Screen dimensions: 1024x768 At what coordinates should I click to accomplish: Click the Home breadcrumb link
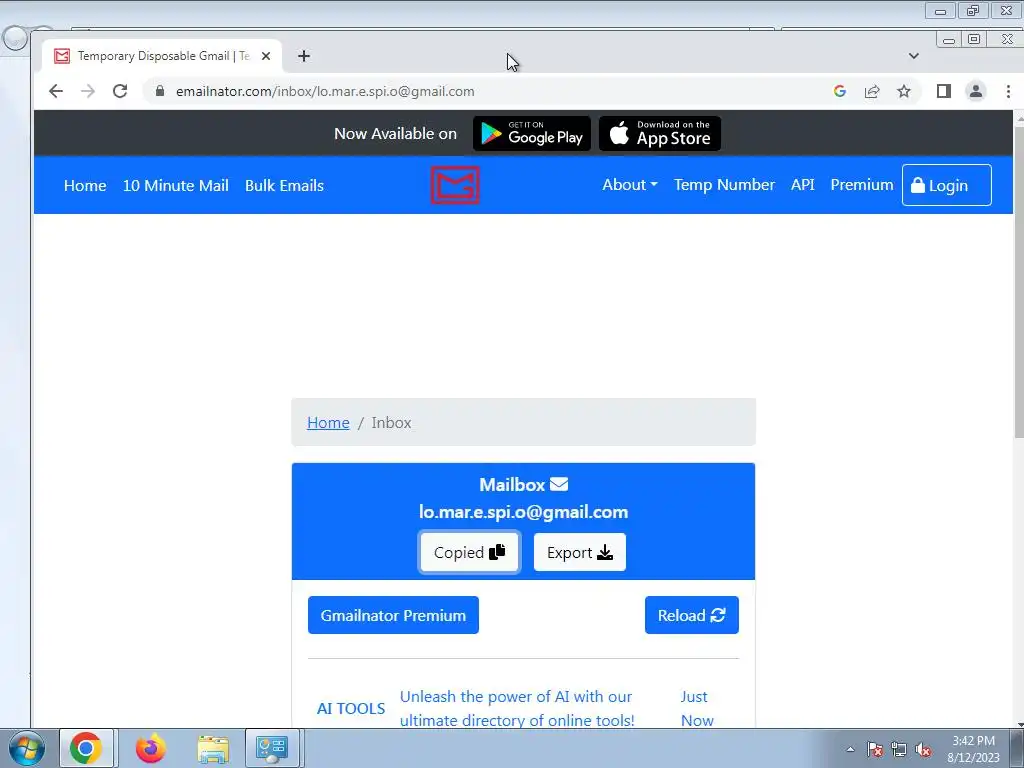[x=328, y=423]
